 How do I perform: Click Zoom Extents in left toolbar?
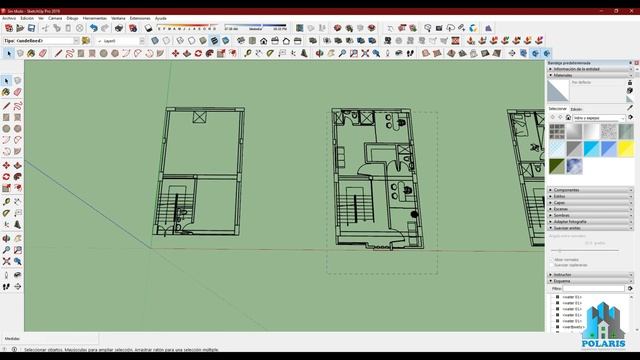(x=6, y=261)
